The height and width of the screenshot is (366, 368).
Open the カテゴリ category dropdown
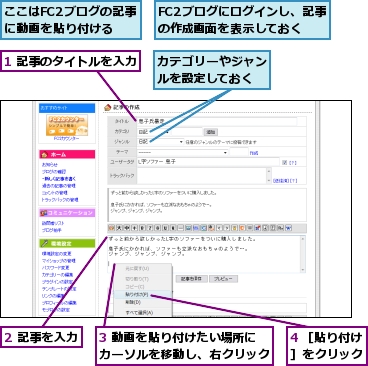153,132
